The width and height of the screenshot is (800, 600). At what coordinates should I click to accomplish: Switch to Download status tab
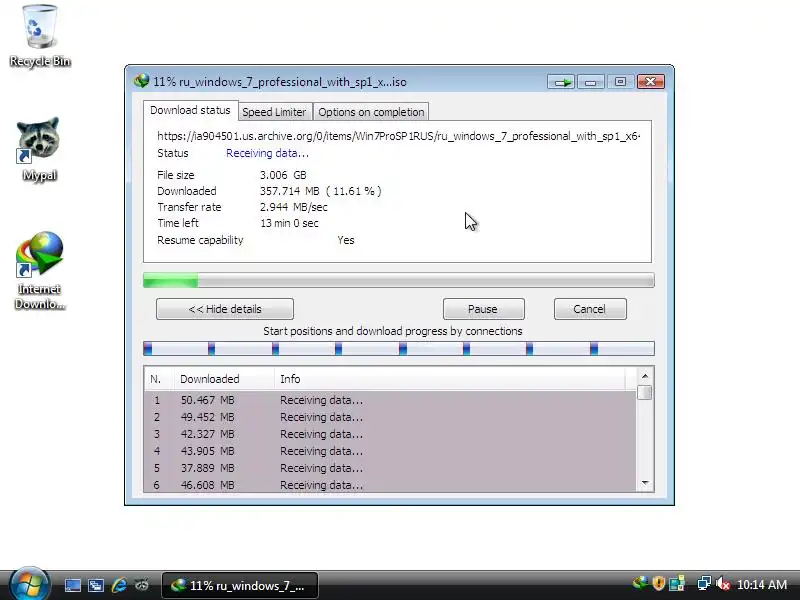point(190,110)
